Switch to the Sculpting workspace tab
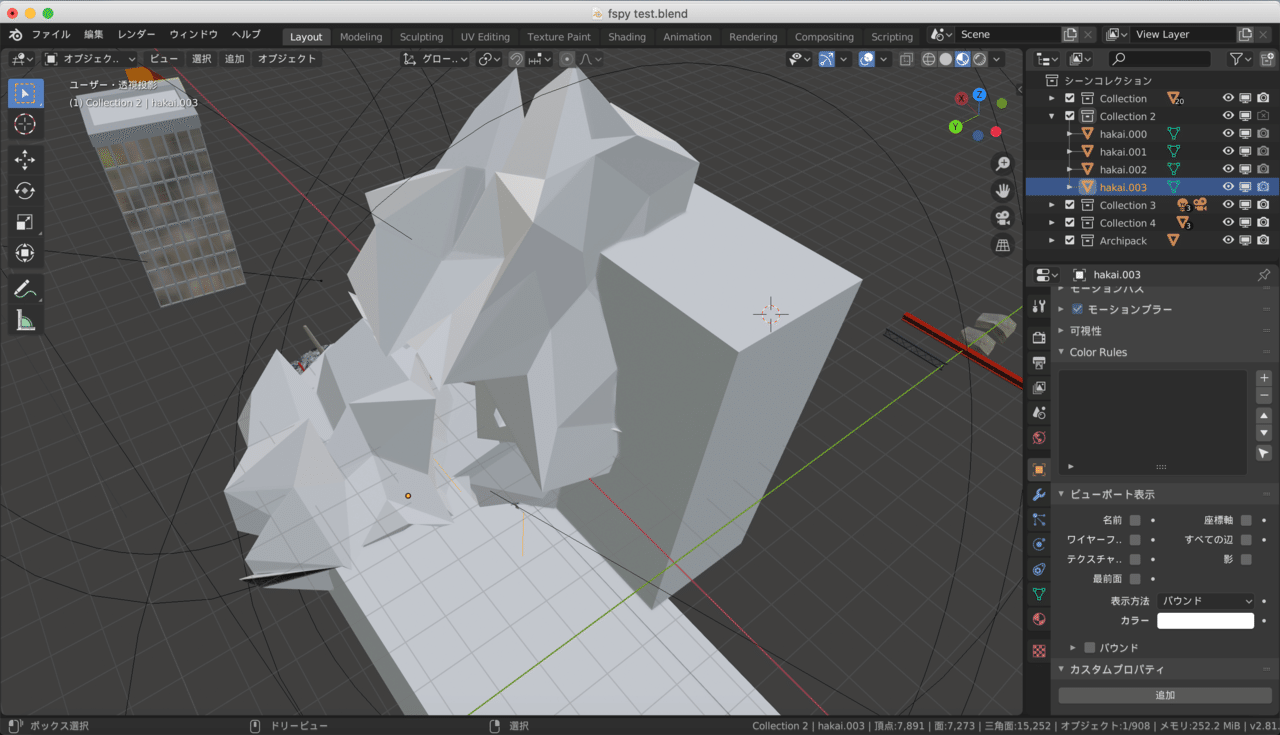Screen dimensions: 1280x735 coord(421,37)
